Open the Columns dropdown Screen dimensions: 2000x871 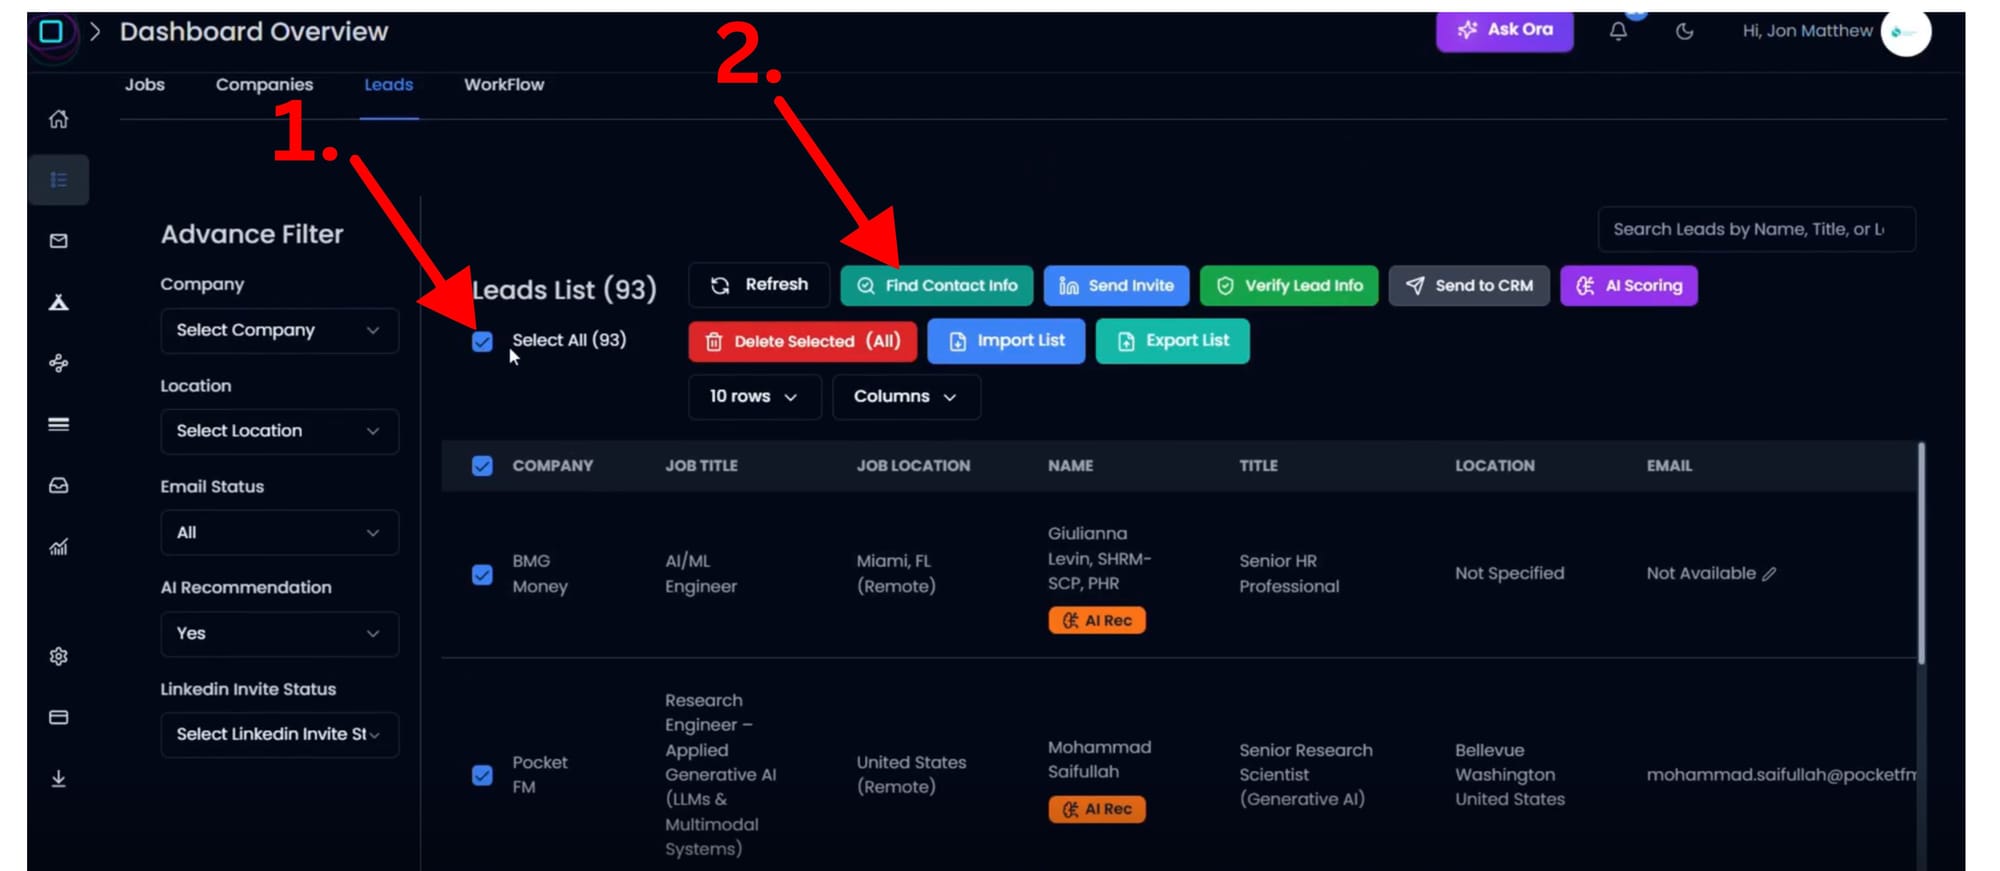click(905, 397)
